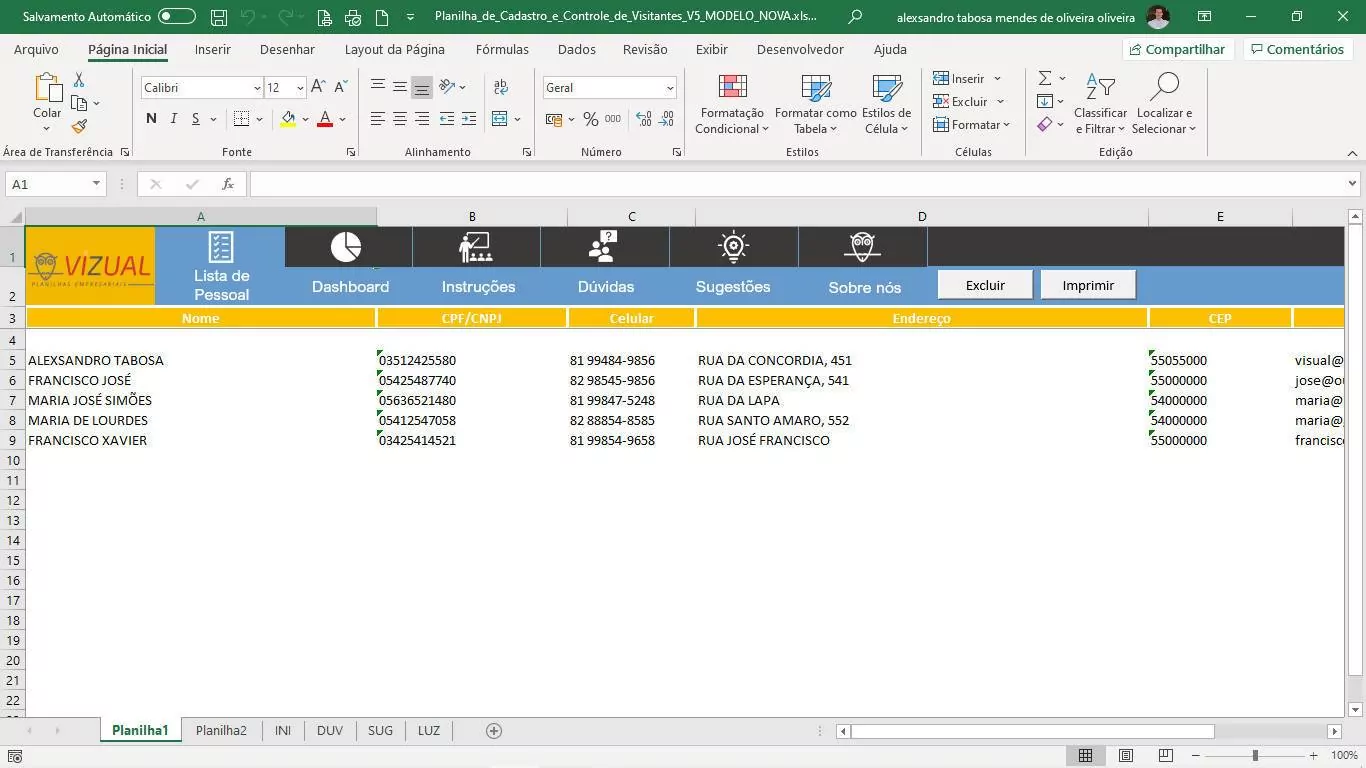
Task: Click the insert function fx icon
Action: coord(228,184)
